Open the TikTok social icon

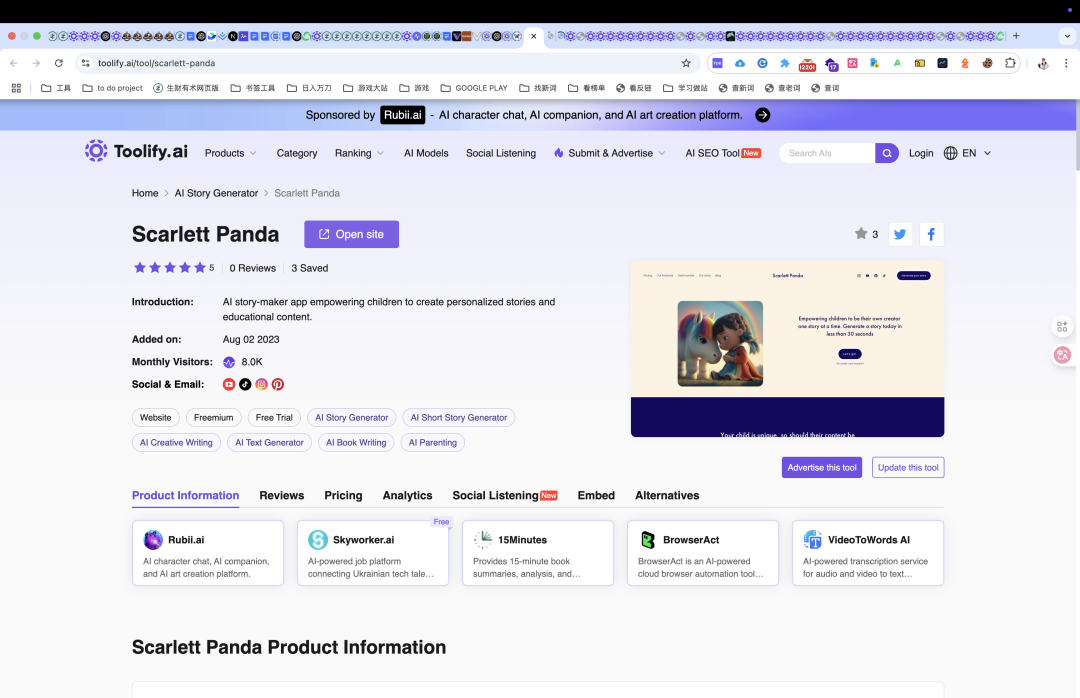tap(245, 384)
